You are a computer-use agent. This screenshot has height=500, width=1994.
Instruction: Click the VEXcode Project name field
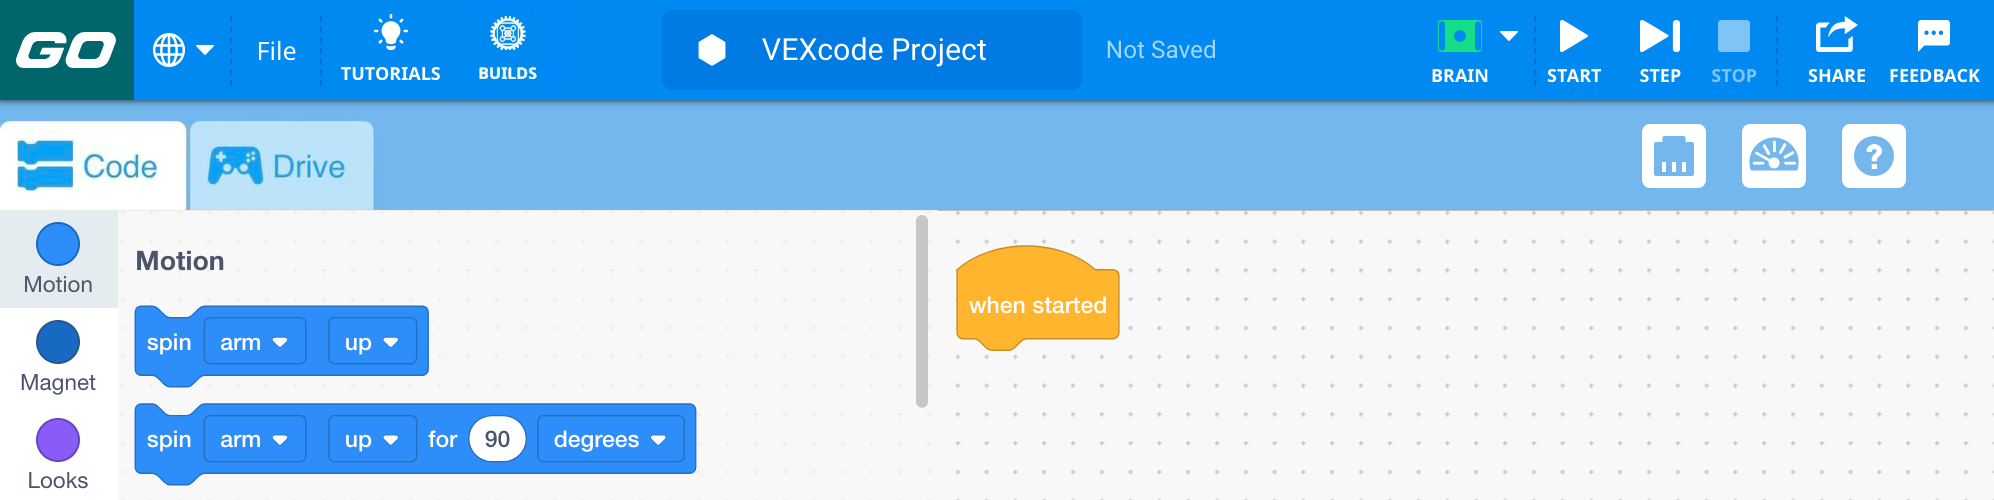pos(872,50)
